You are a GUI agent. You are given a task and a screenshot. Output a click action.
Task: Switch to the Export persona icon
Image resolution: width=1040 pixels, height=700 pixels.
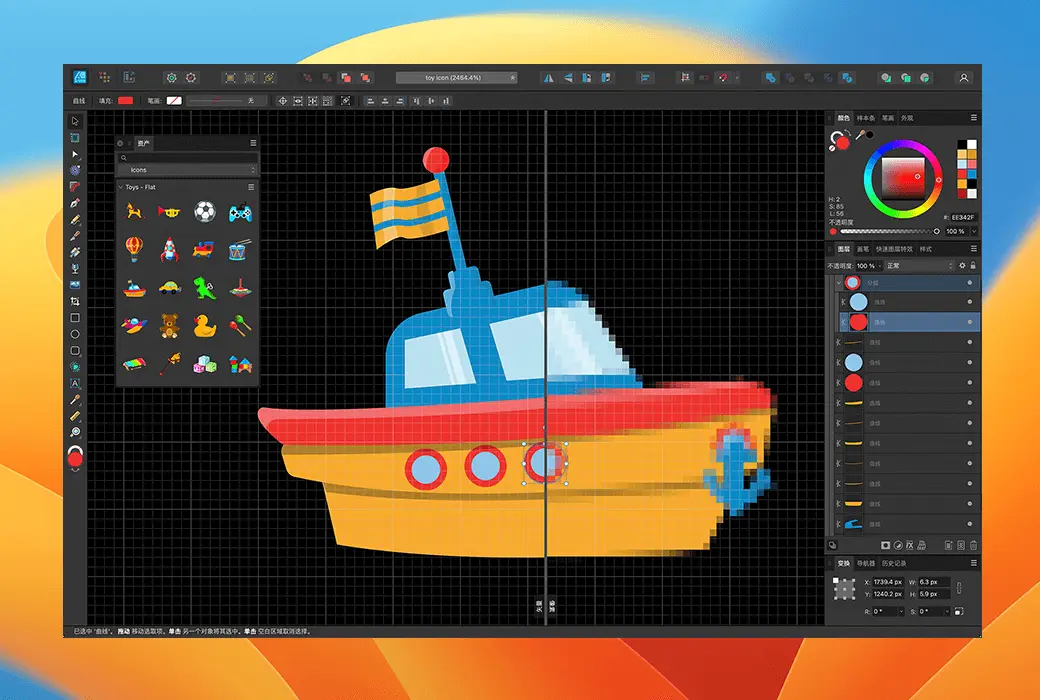[x=129, y=78]
